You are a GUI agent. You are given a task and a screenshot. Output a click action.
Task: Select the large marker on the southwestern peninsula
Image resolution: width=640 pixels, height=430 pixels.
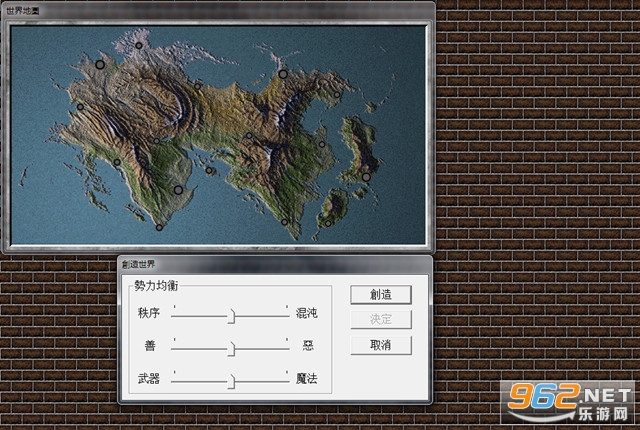(178, 190)
